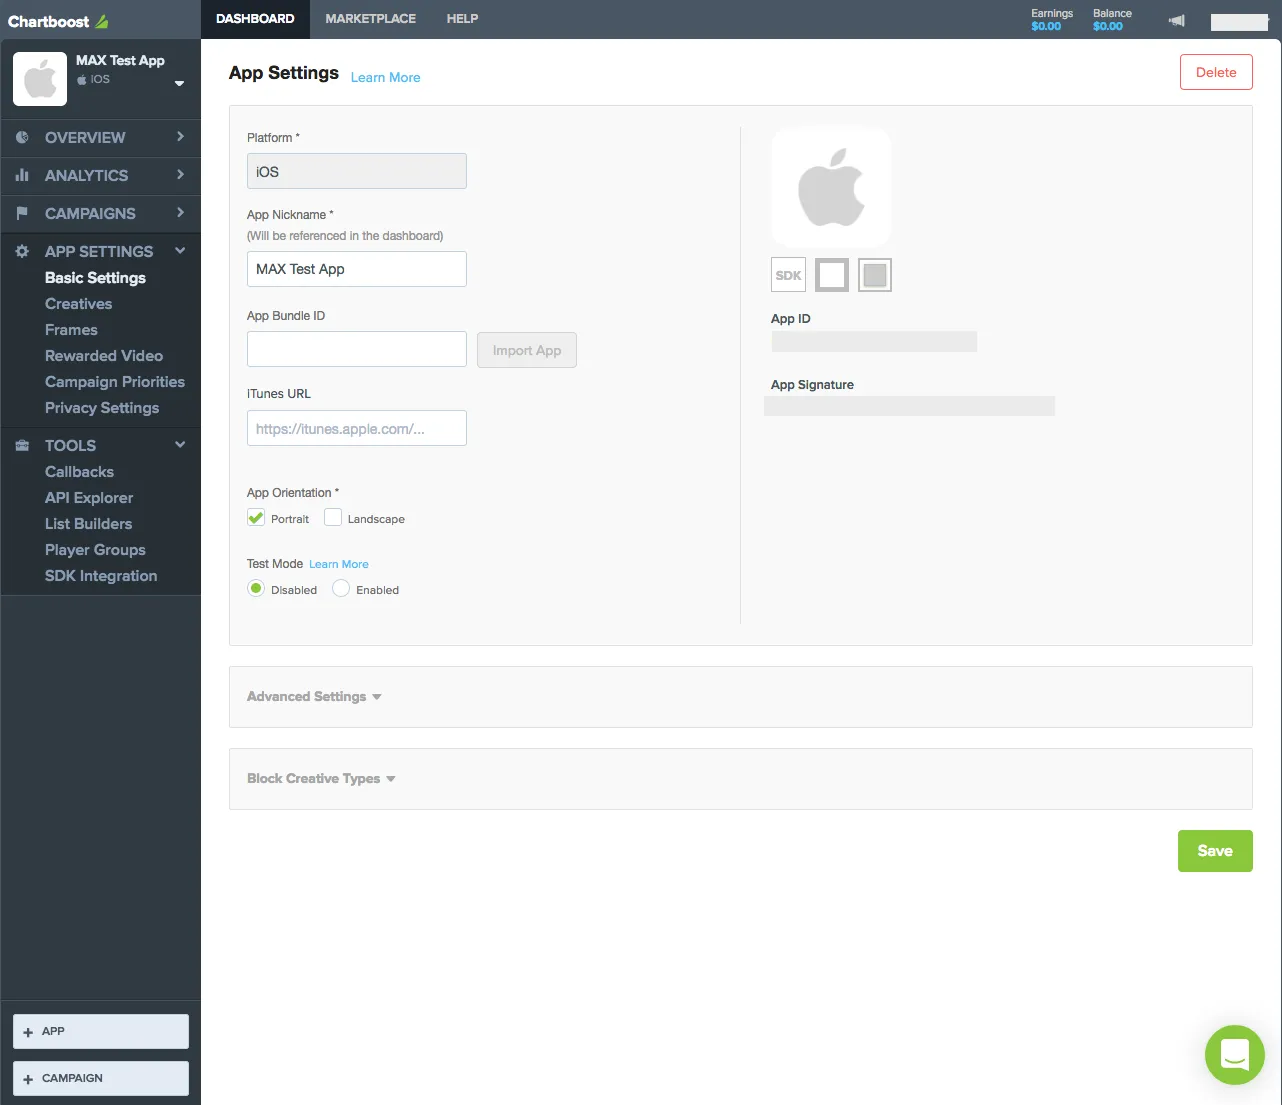The height and width of the screenshot is (1105, 1282).
Task: Click the App Settings gear icon
Action: click(x=22, y=251)
